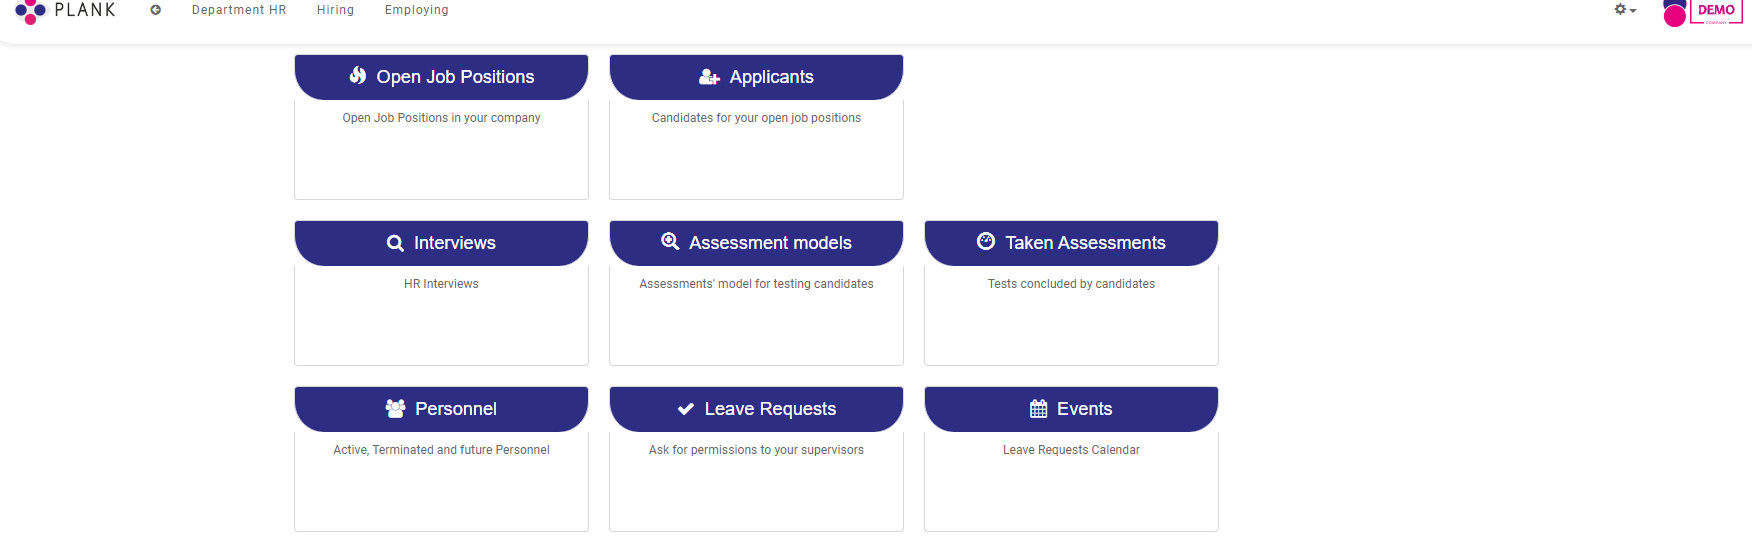Expand the gear settings dropdown
Viewport: 1752px width, 550px height.
coord(1625,10)
